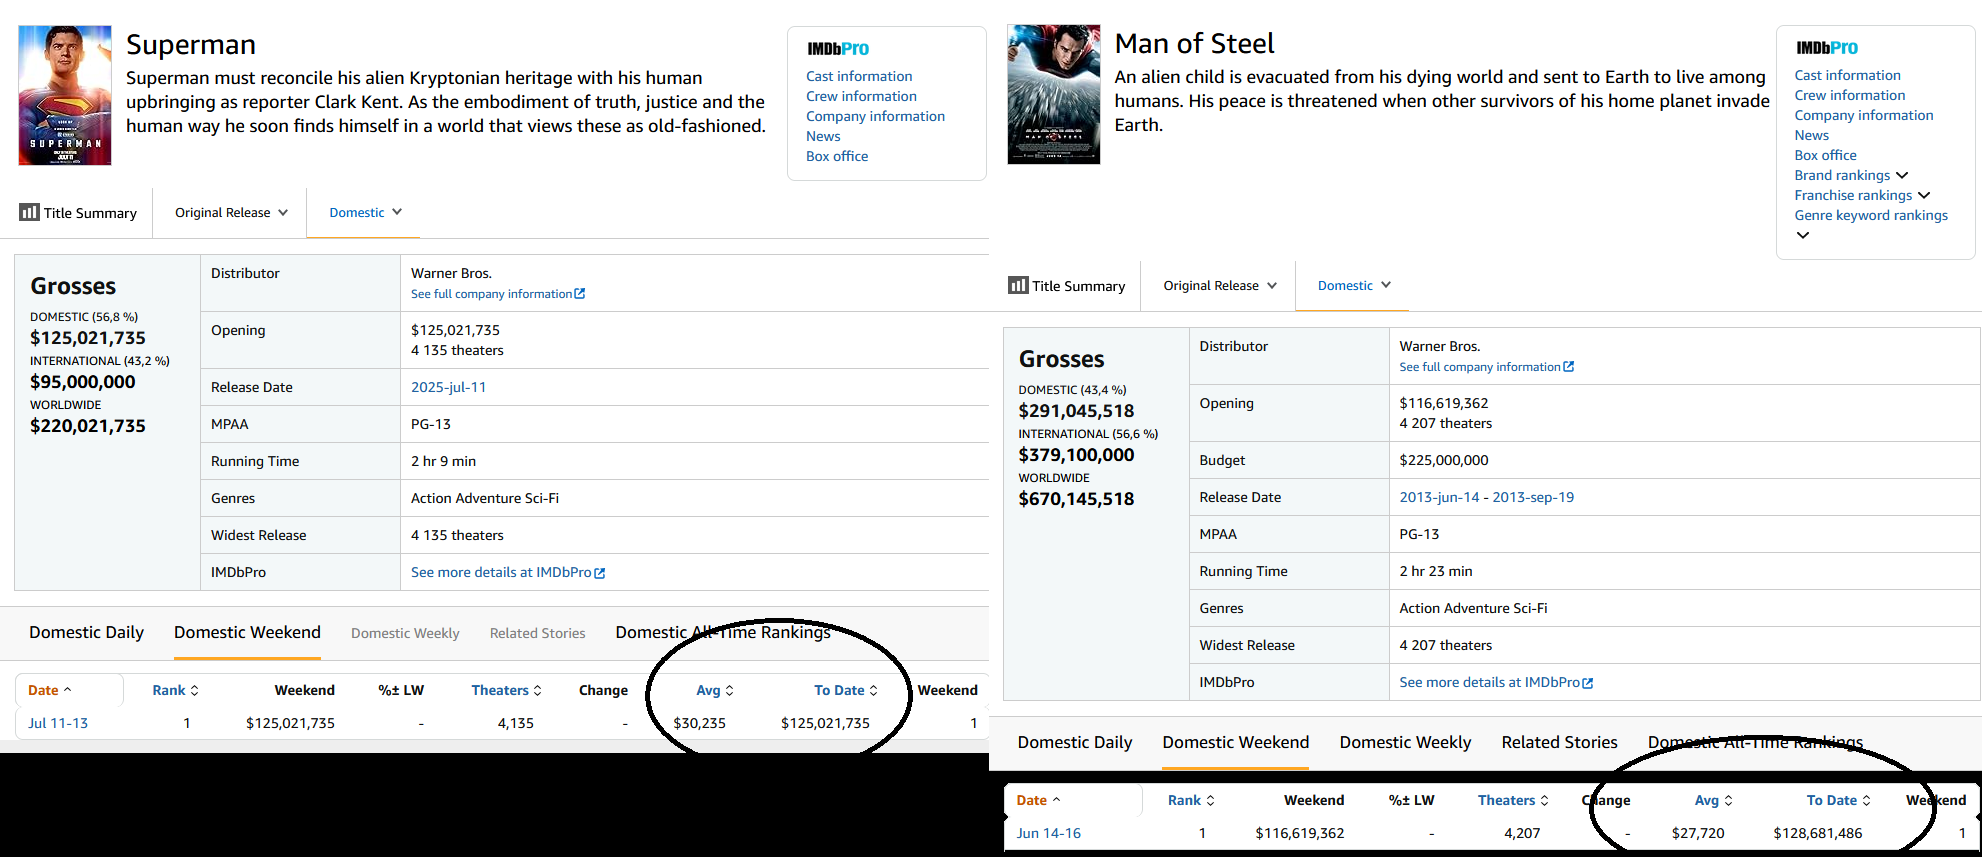This screenshot has height=857, width=1982.
Task: Click the $30,235 average value
Action: (699, 723)
